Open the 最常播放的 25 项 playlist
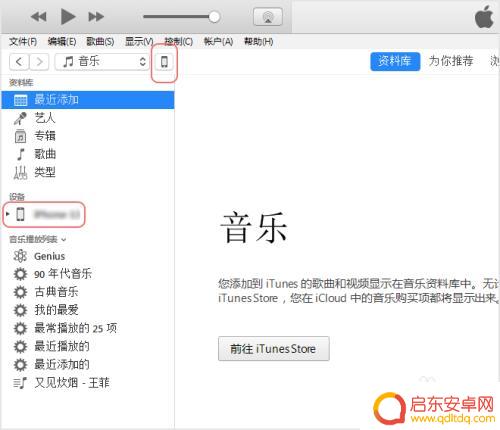 click(76, 328)
